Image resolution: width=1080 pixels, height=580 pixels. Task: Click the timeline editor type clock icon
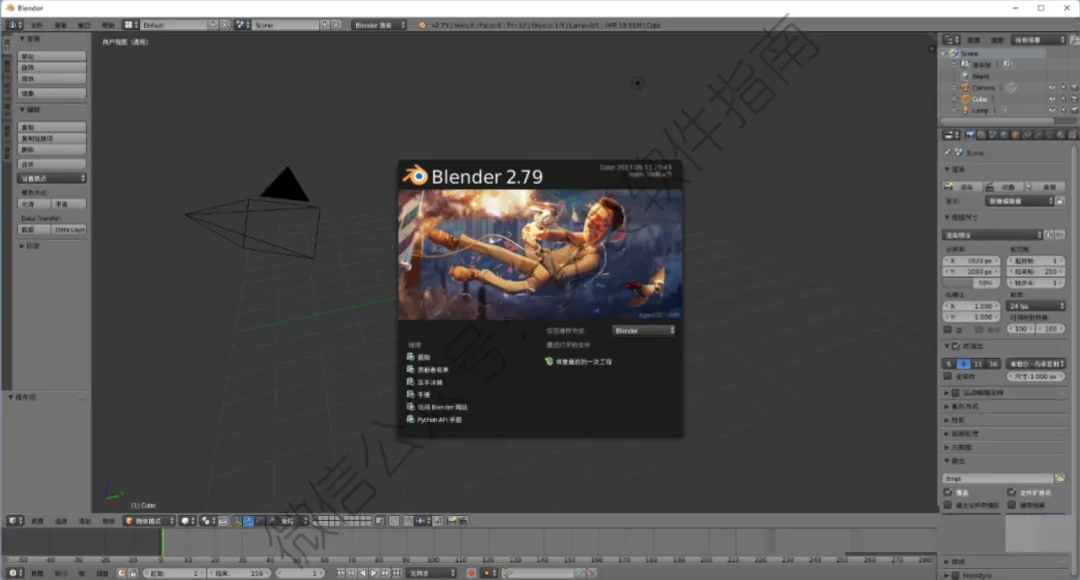[x=15, y=572]
